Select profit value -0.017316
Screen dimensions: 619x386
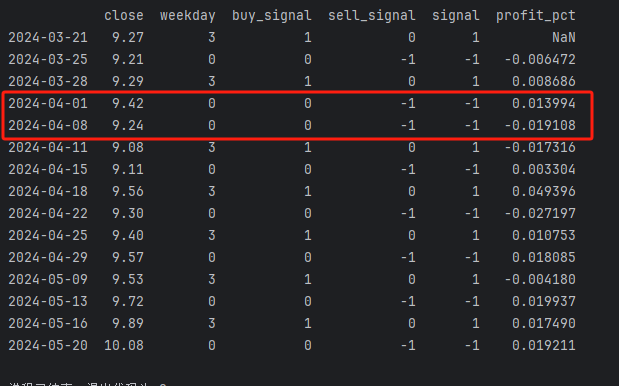(x=540, y=148)
